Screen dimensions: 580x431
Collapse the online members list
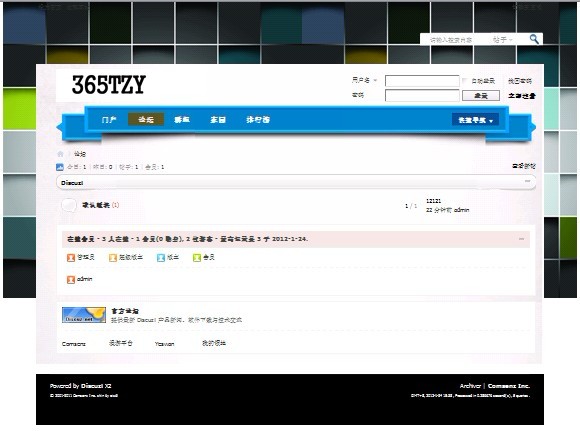pos(521,239)
